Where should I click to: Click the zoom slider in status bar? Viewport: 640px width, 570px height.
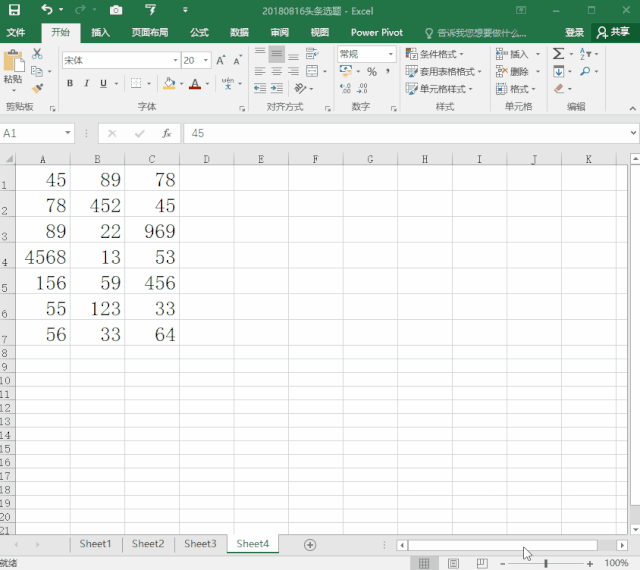pyautogui.click(x=545, y=564)
